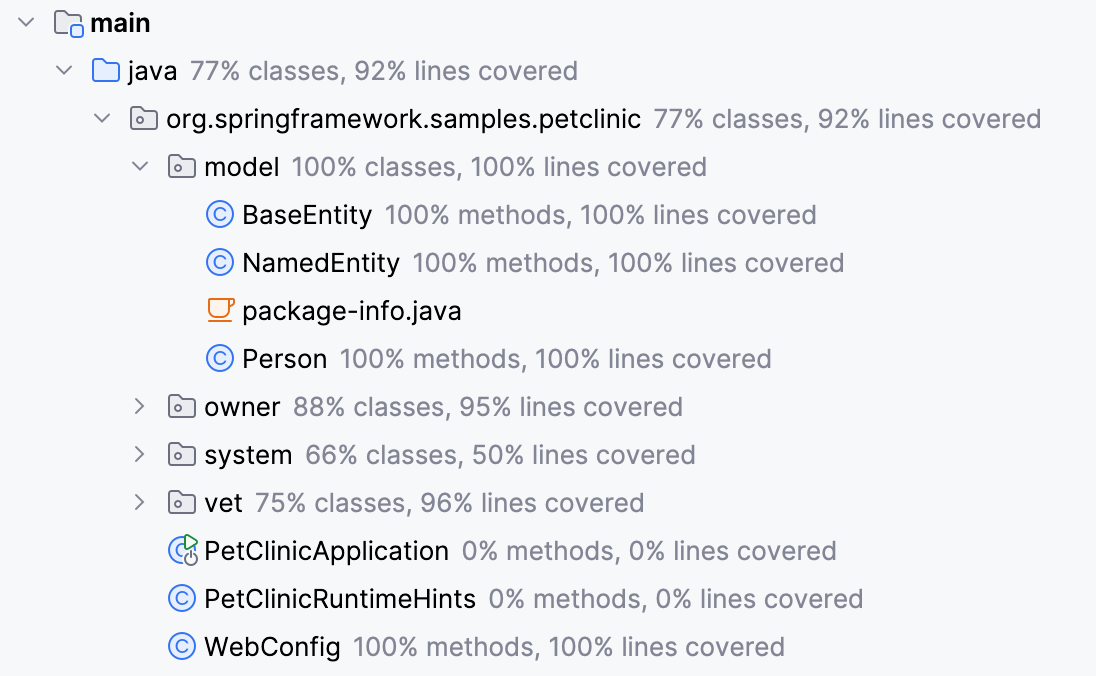Select the java source folder icon
This screenshot has height=676, width=1096.
coord(103,70)
